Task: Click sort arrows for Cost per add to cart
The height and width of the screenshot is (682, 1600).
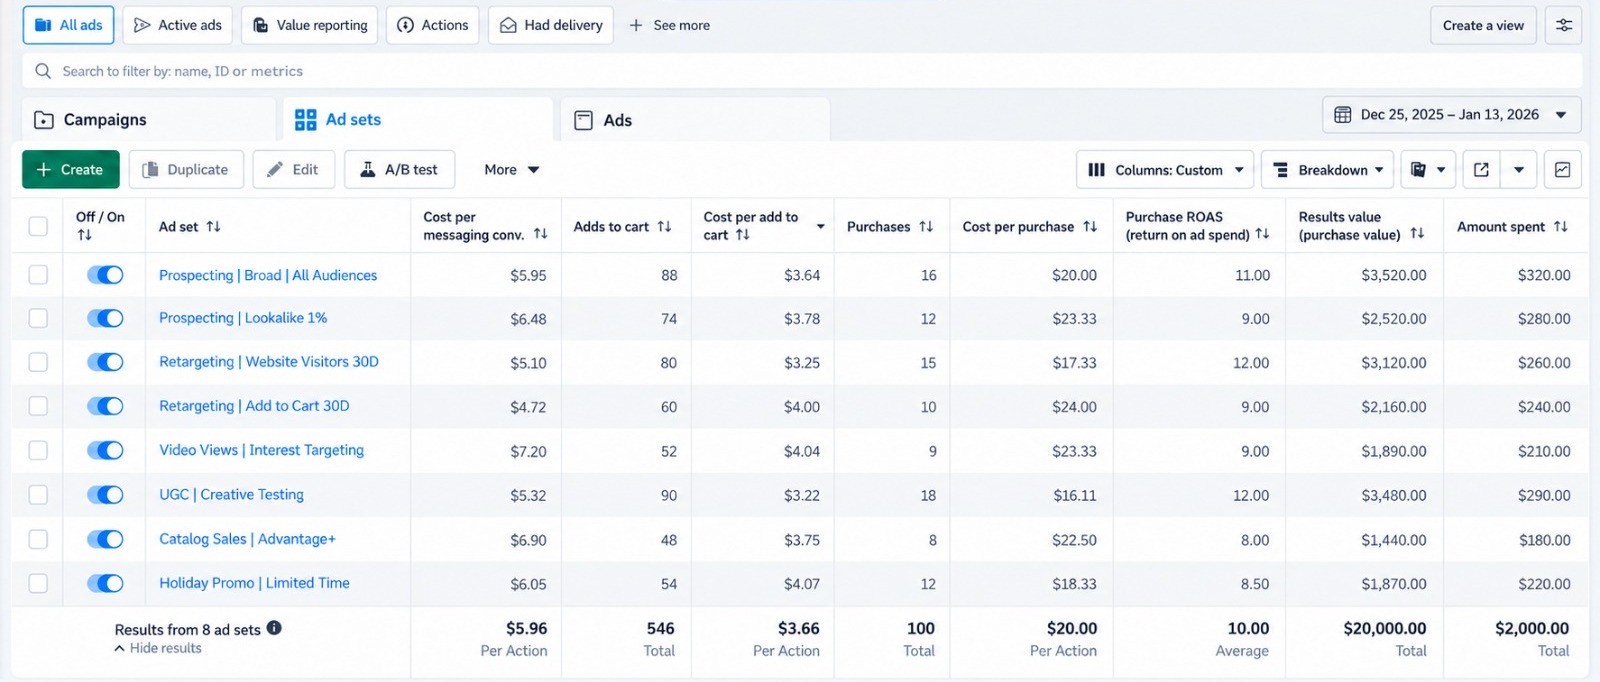Action: [x=742, y=235]
